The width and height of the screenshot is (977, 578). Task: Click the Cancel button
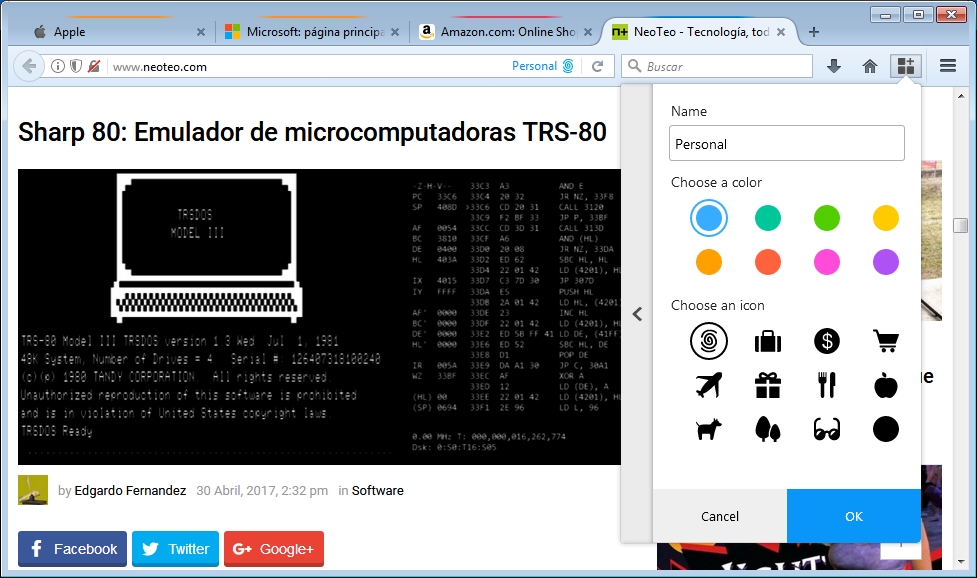(x=720, y=516)
